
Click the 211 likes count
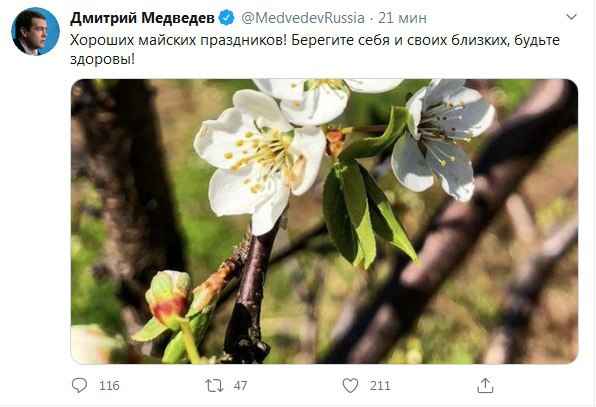pos(380,386)
